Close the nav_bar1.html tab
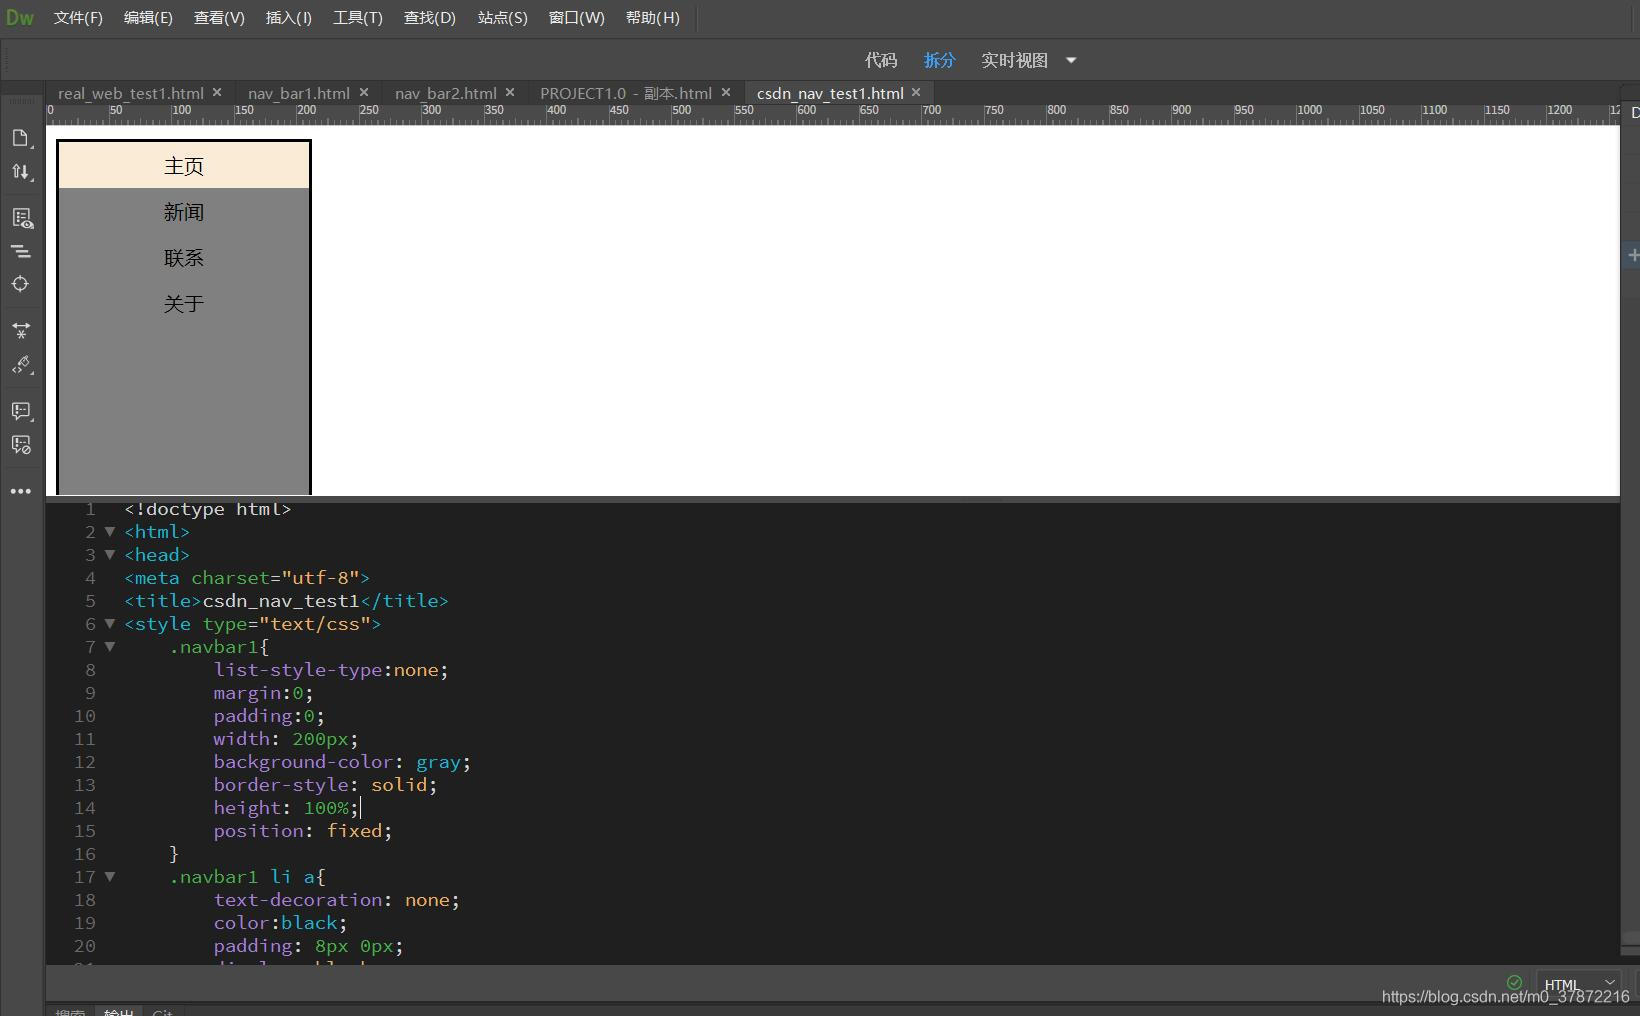1640x1016 pixels. pyautogui.click(x=364, y=92)
